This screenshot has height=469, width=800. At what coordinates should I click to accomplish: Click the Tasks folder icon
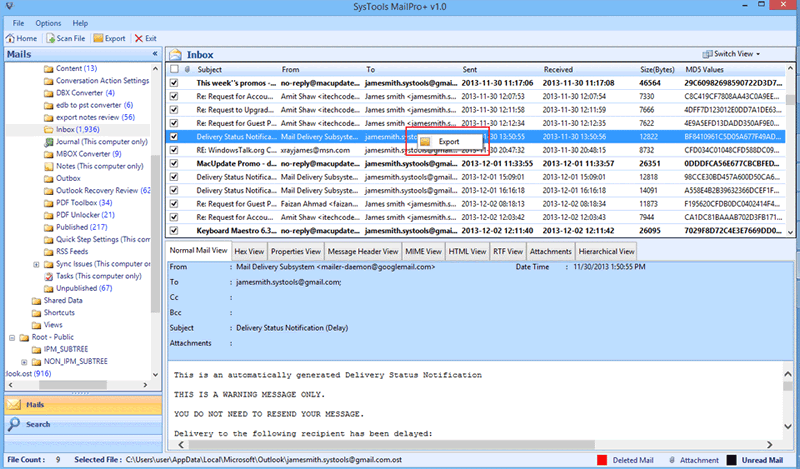click(48, 276)
